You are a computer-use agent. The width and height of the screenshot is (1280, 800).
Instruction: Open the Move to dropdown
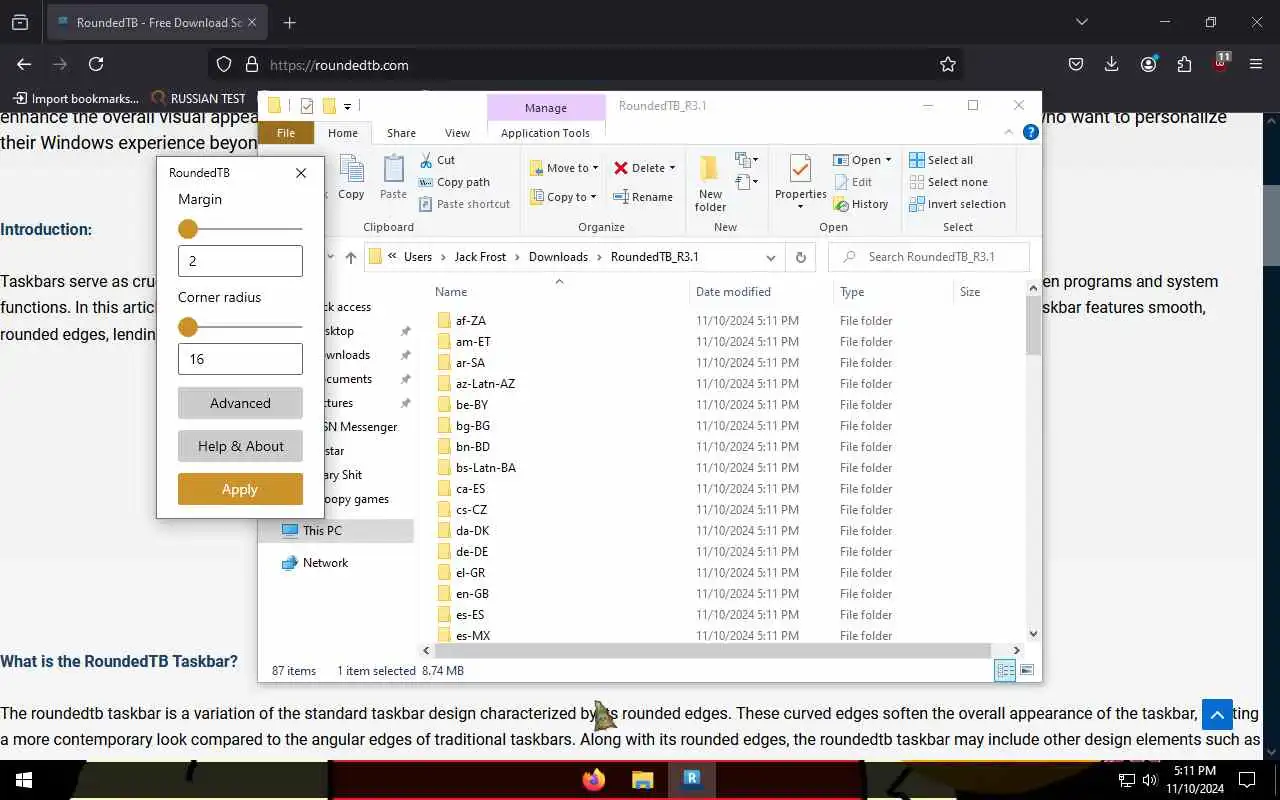point(564,168)
